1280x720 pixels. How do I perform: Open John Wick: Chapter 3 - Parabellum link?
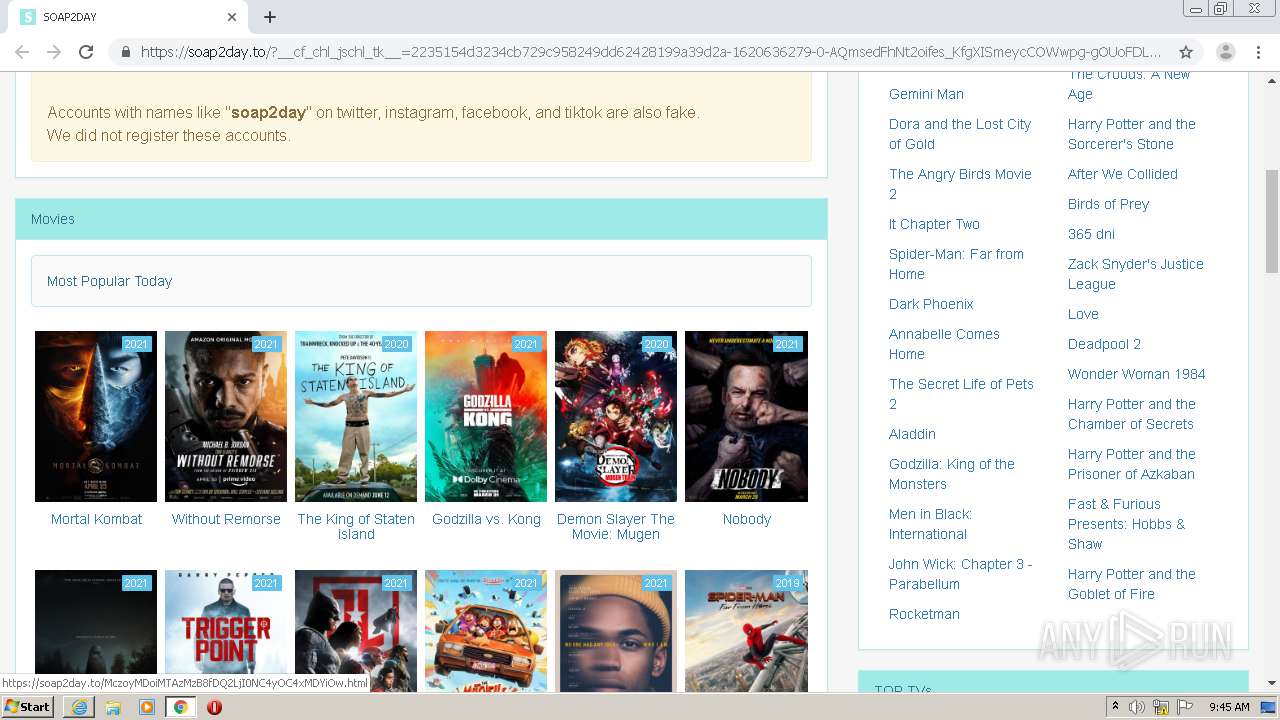(961, 574)
